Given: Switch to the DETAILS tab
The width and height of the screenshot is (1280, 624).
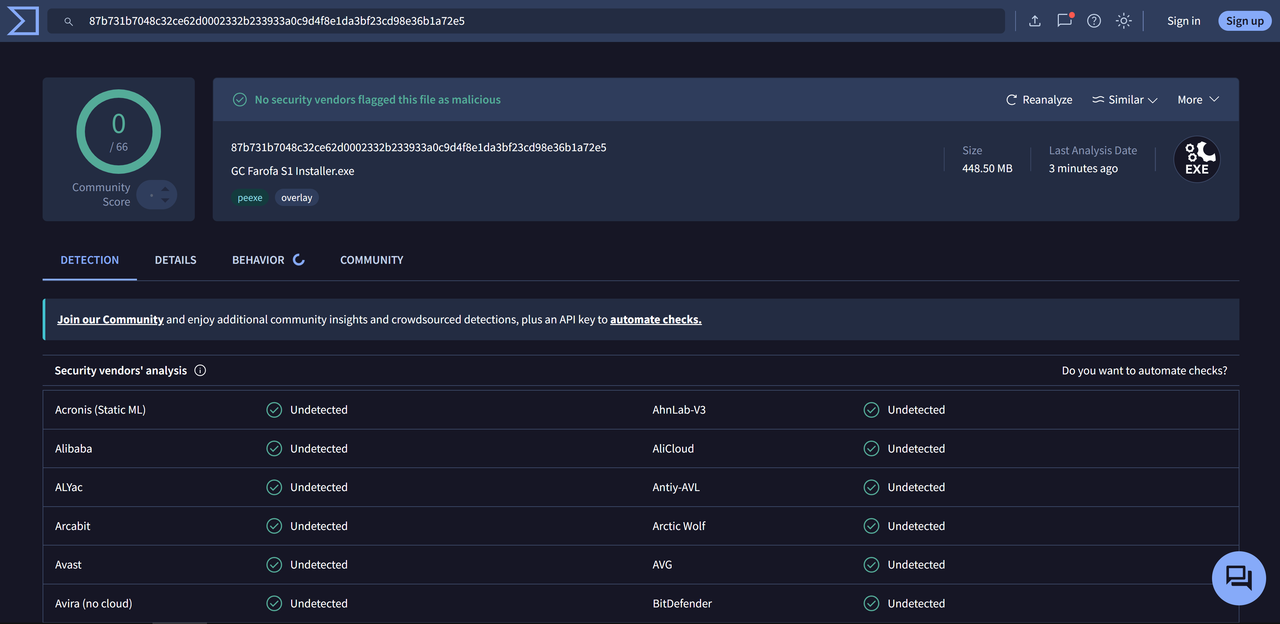Looking at the screenshot, I should (x=175, y=260).
